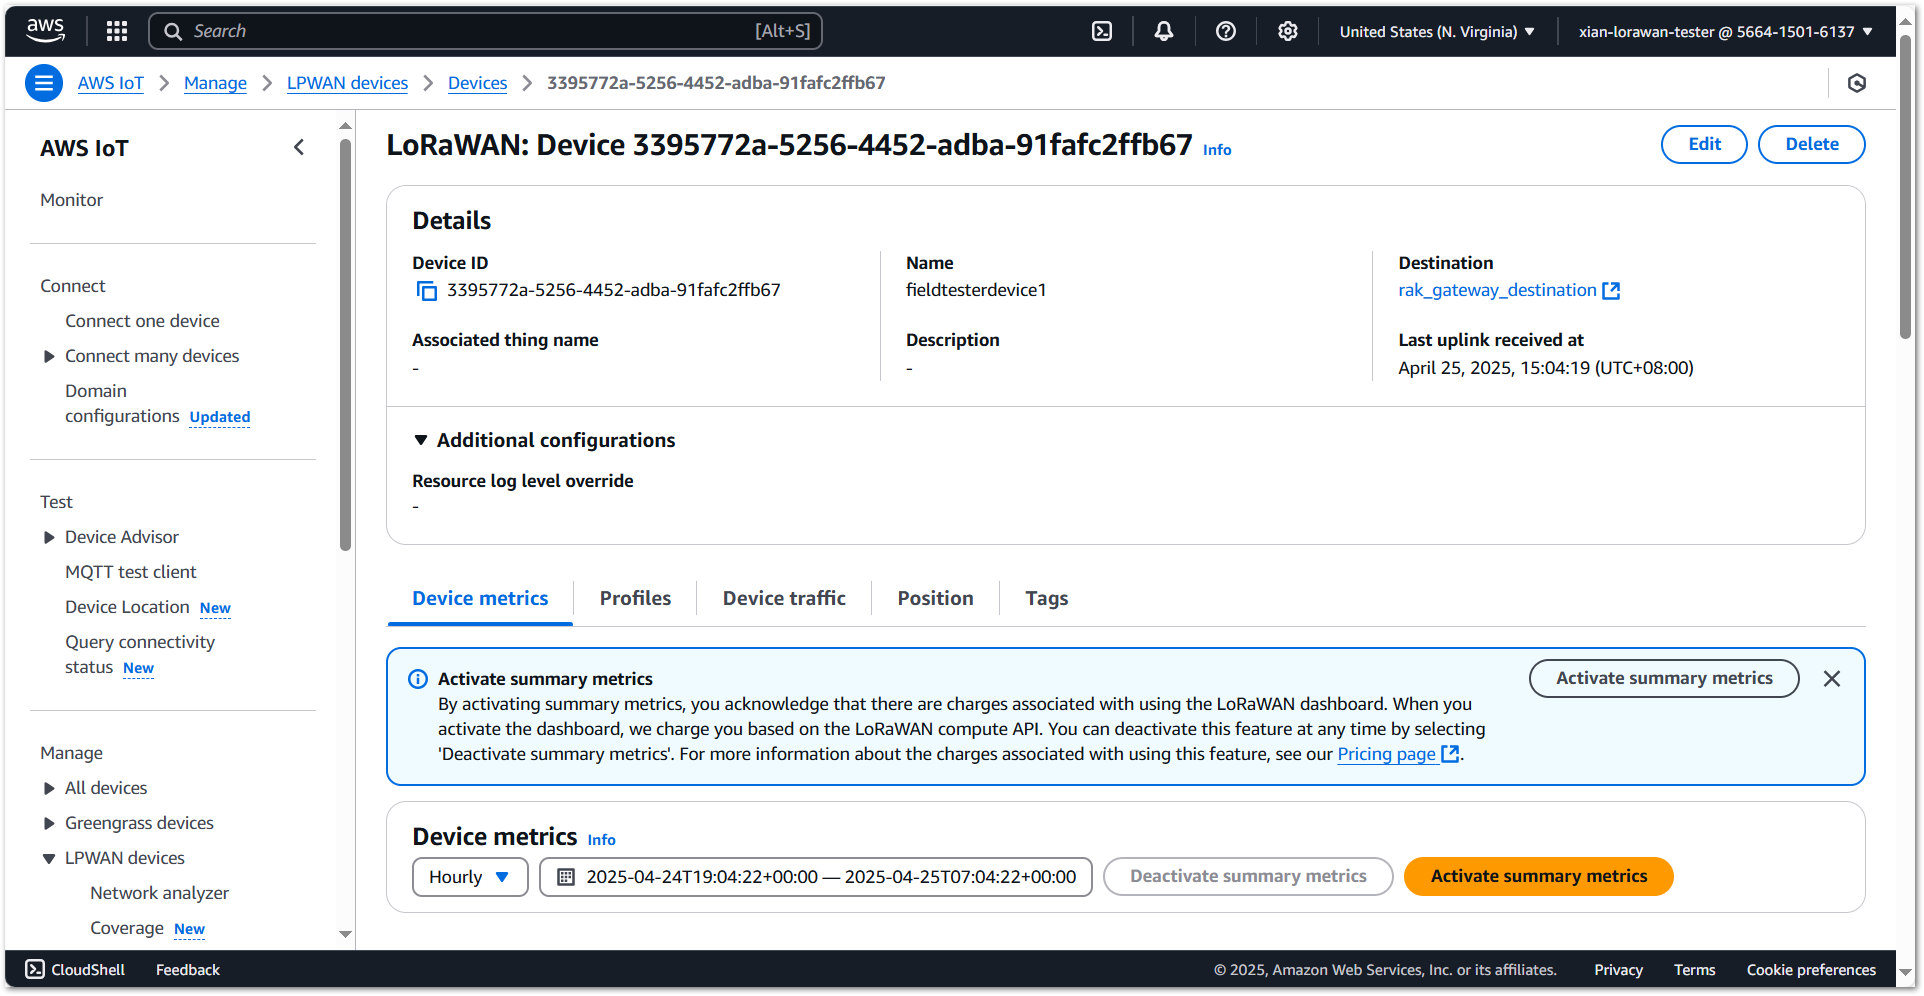Viewport: 1924px width, 996px height.
Task: Dismiss the Activate summary metrics banner
Action: point(1831,679)
